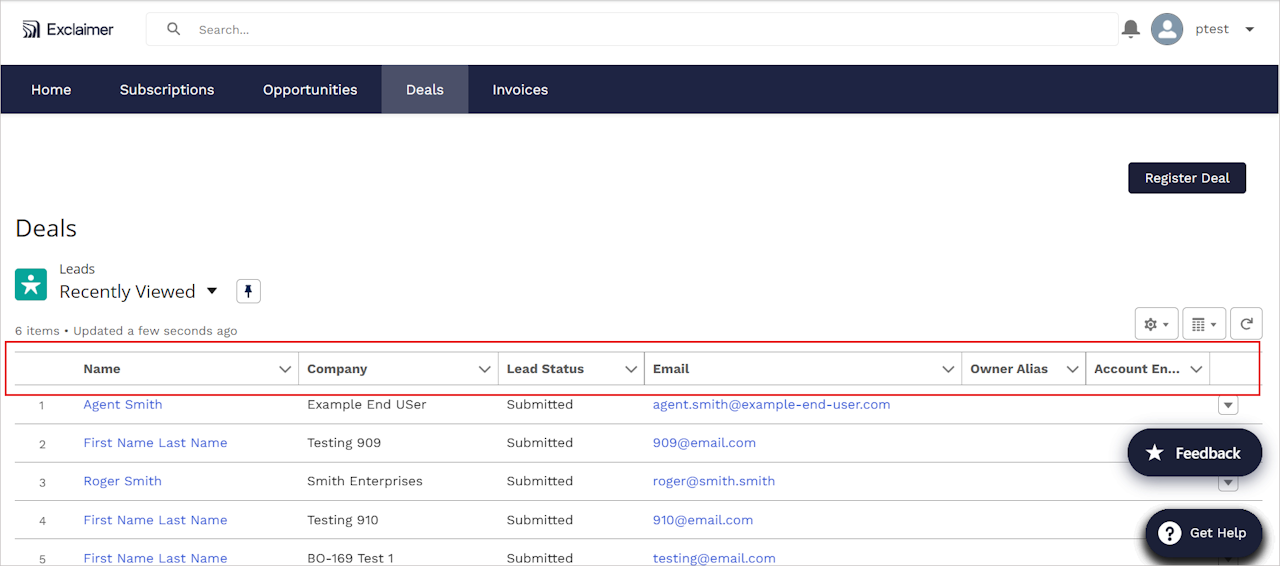Click Submitted status in Roger Smith row

(540, 481)
